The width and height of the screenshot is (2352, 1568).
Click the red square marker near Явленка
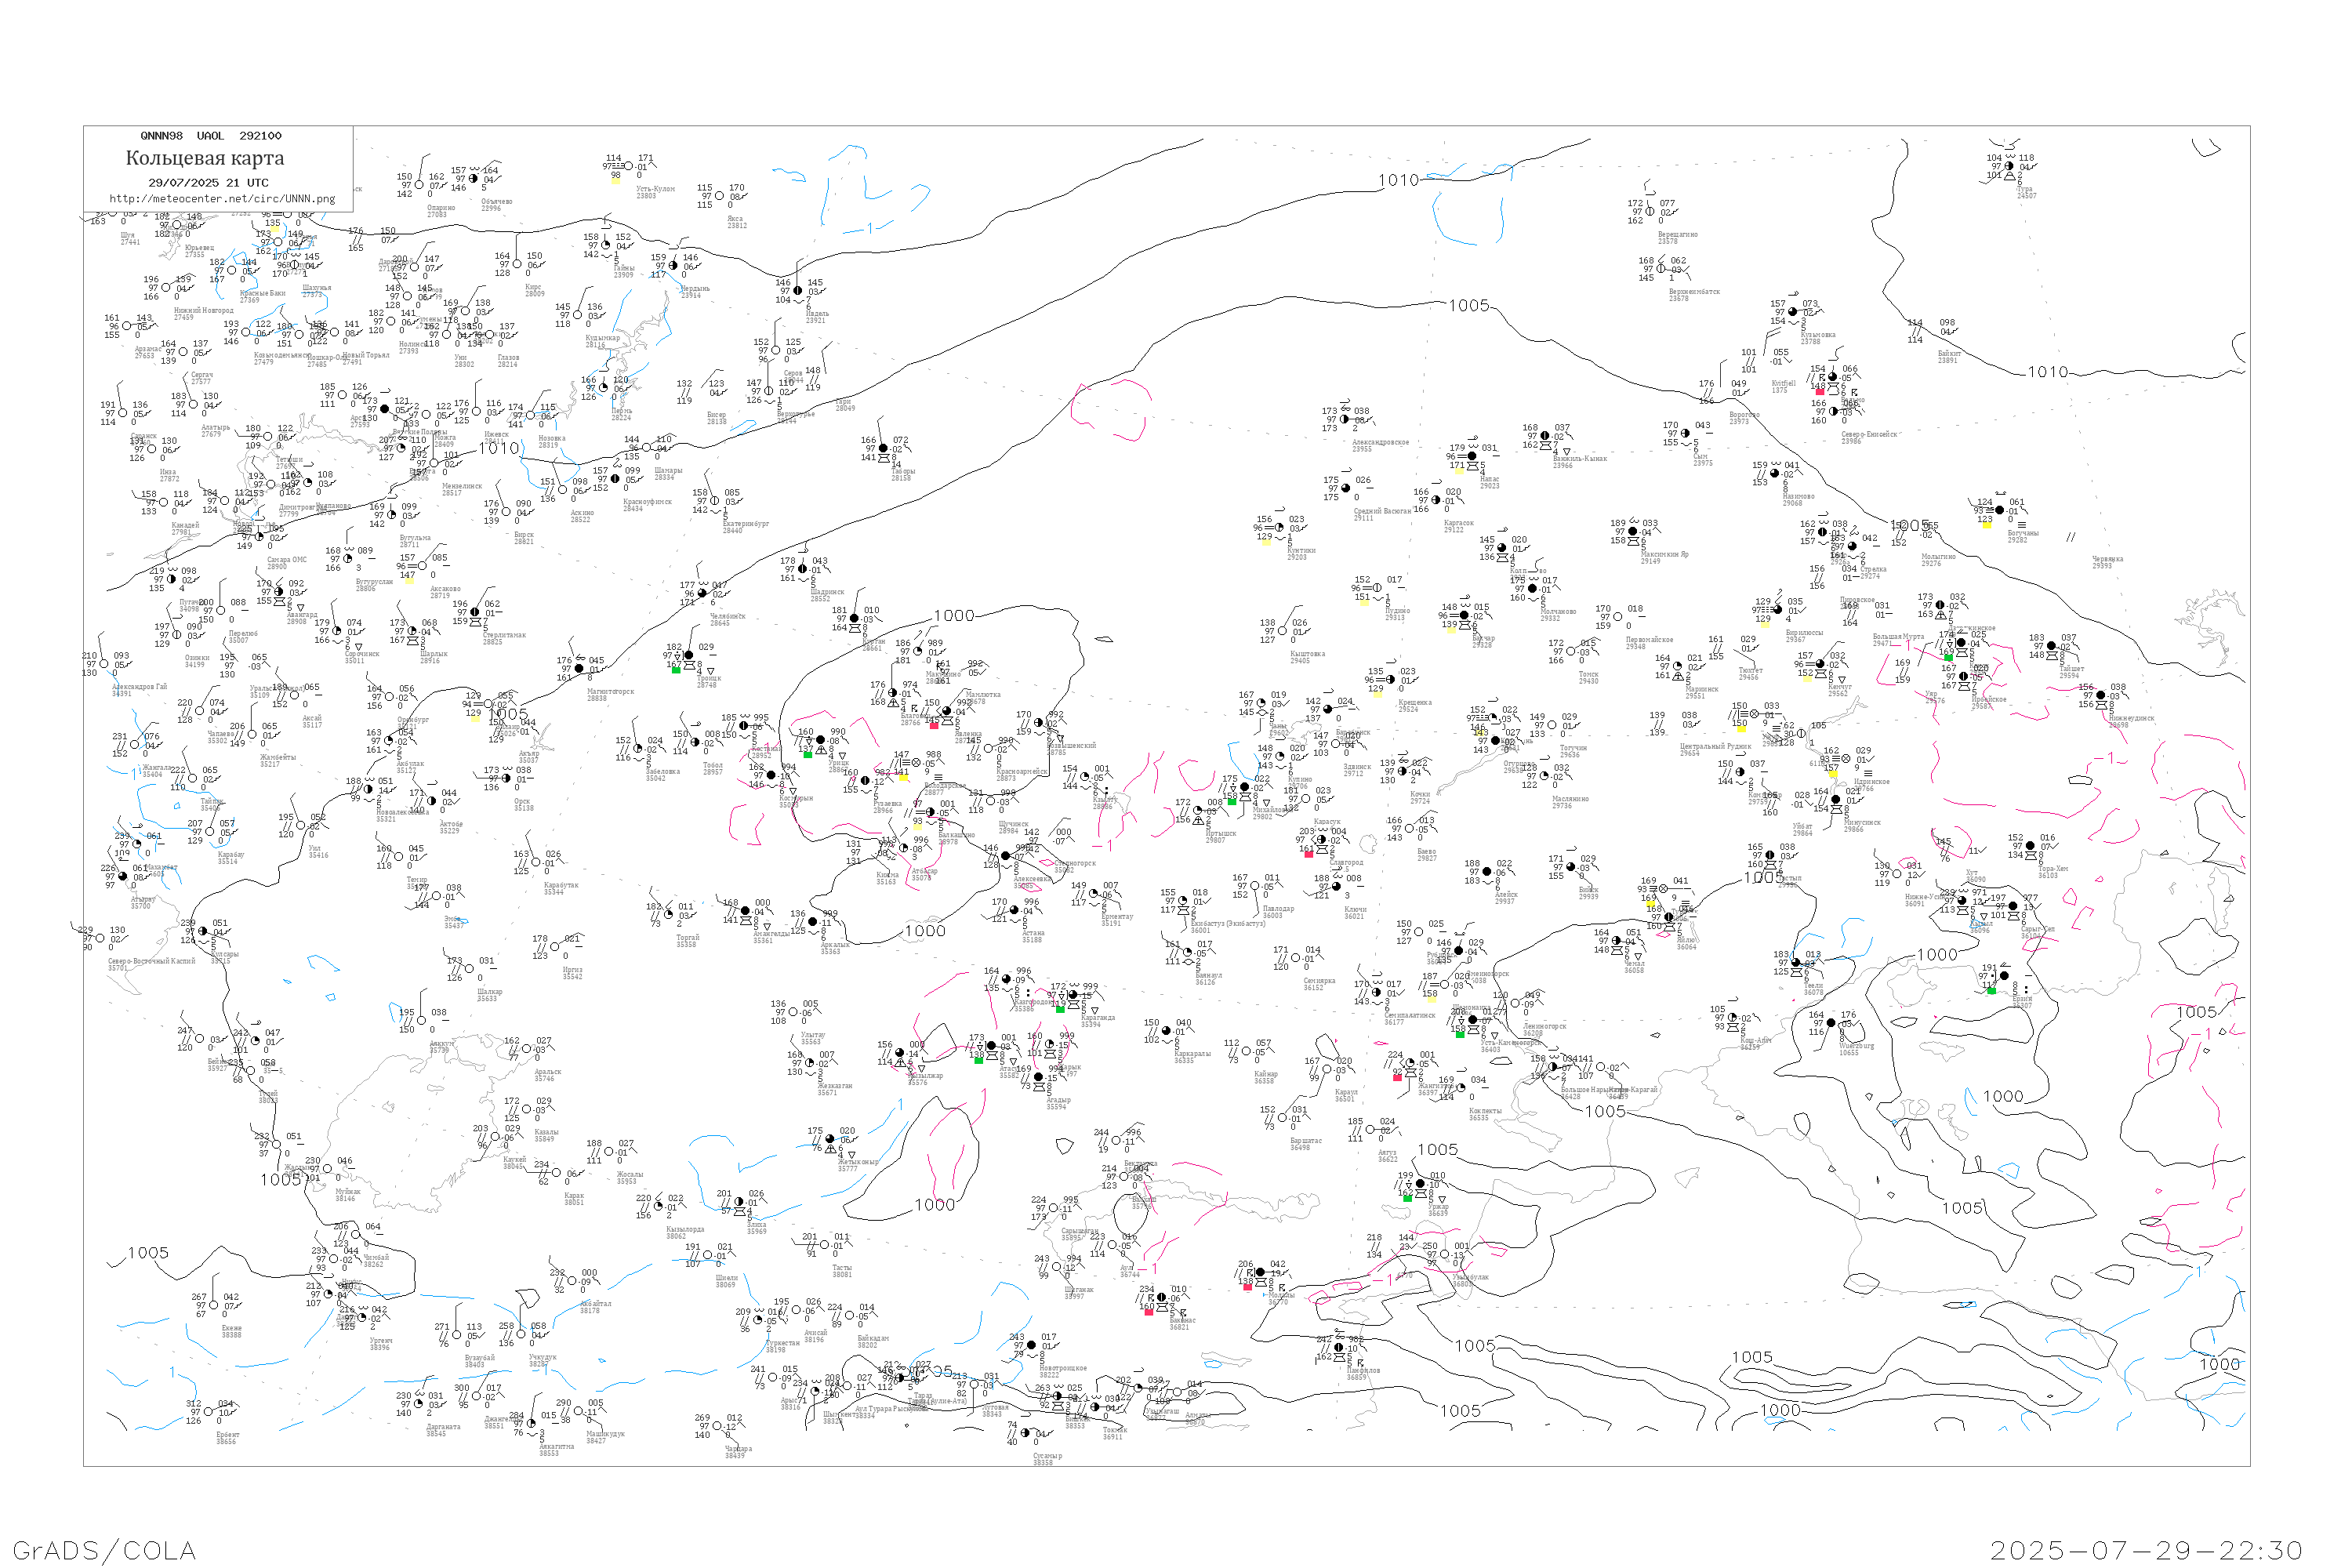point(934,725)
